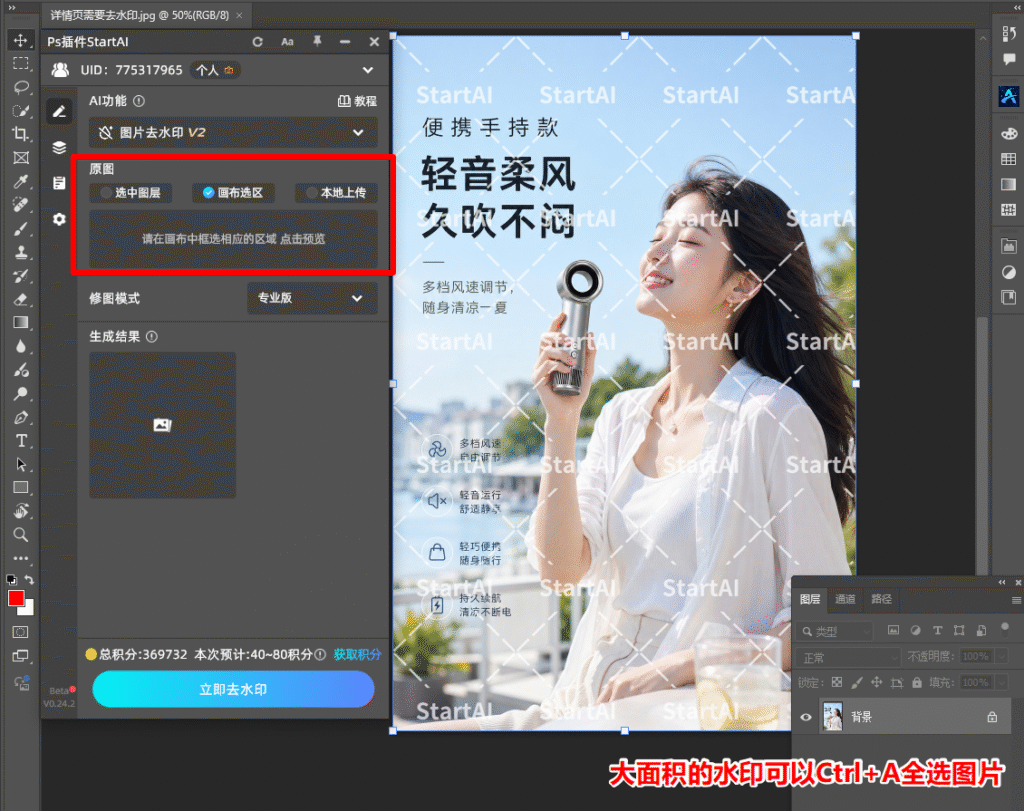Select the Spot Healing Brush tool
The height and width of the screenshot is (811, 1024).
(20, 205)
